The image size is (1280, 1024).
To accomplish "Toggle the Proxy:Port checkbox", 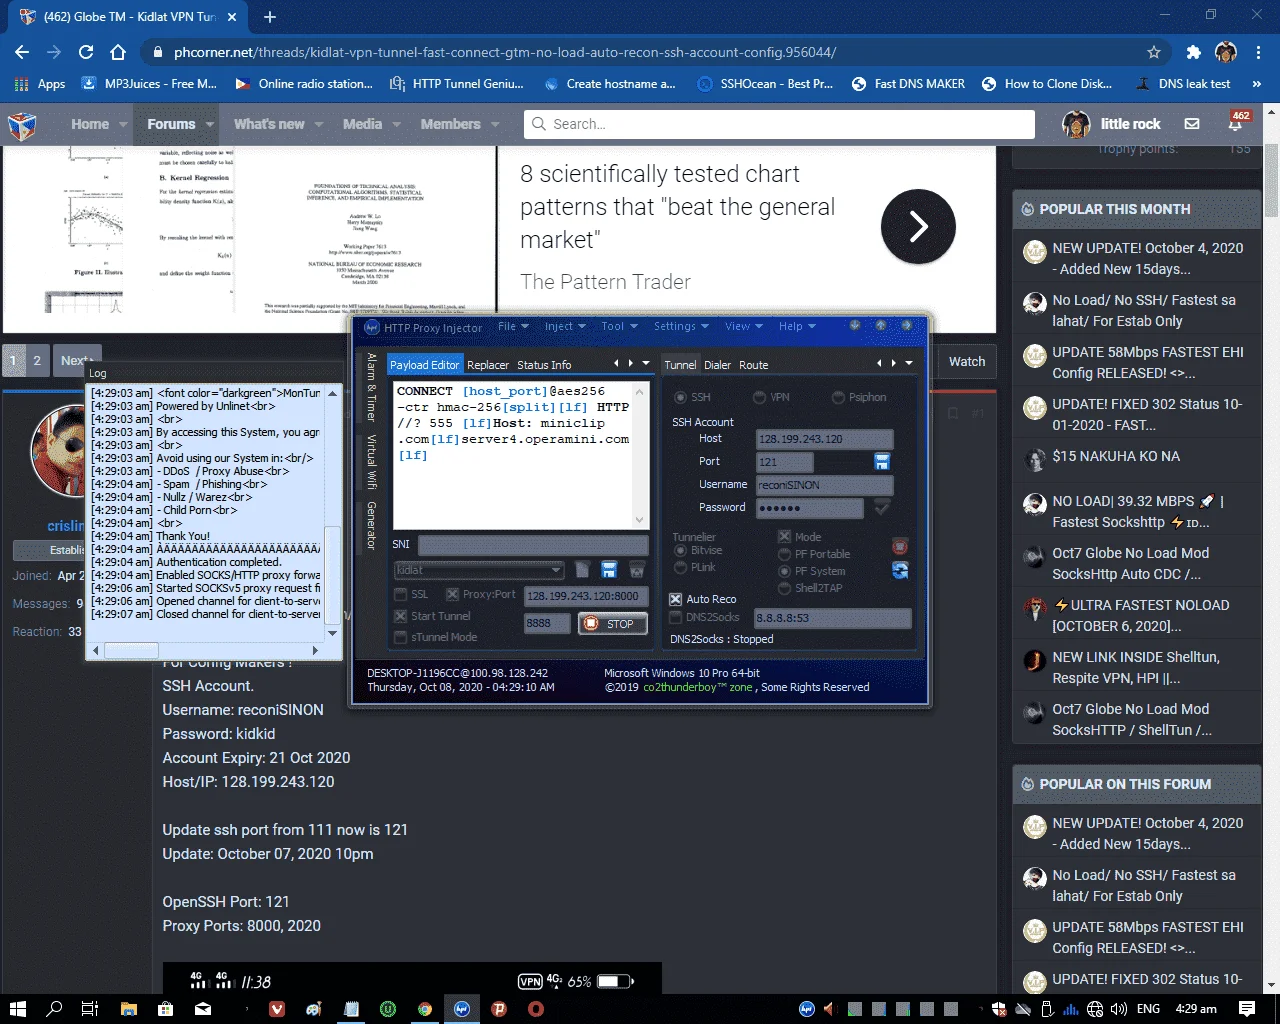I will (x=452, y=594).
